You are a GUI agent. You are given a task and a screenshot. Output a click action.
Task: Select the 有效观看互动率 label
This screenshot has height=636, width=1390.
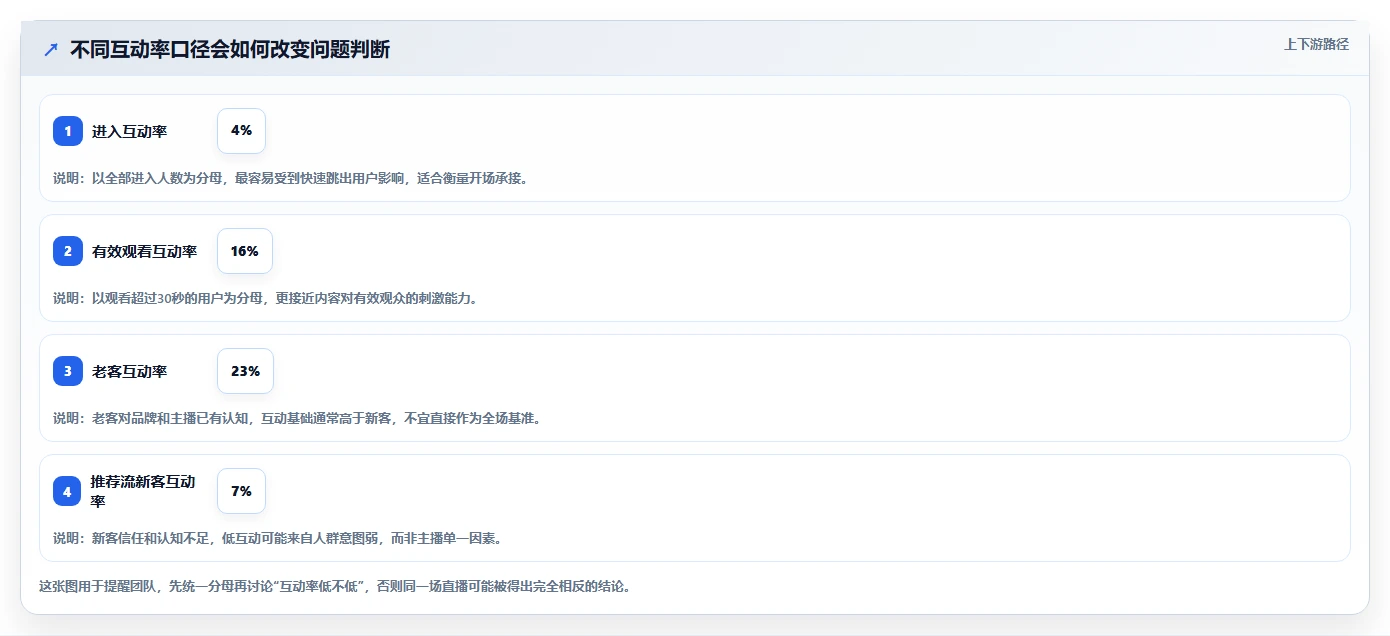144,251
